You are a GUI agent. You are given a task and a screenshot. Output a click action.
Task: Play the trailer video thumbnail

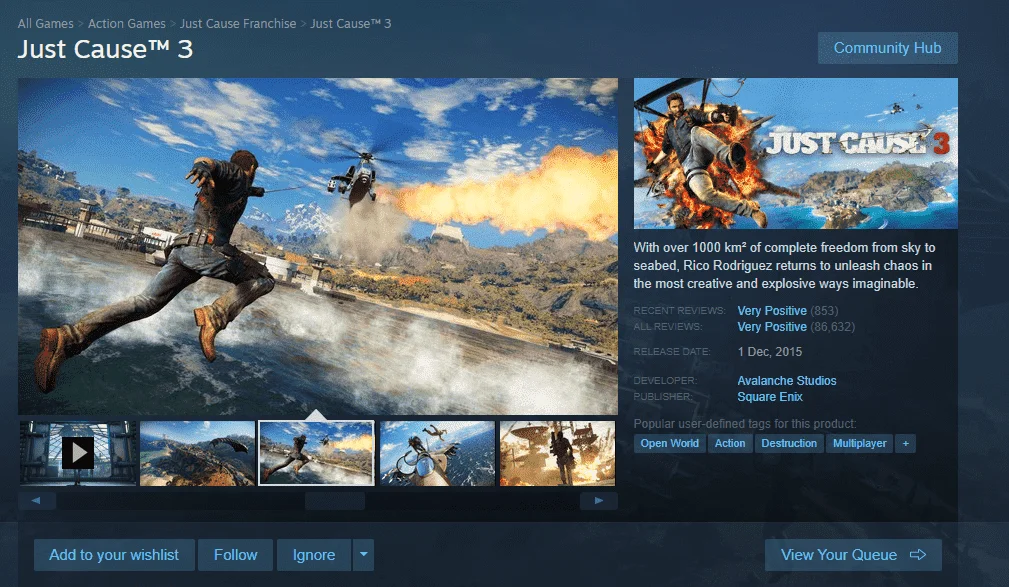pyautogui.click(x=78, y=453)
